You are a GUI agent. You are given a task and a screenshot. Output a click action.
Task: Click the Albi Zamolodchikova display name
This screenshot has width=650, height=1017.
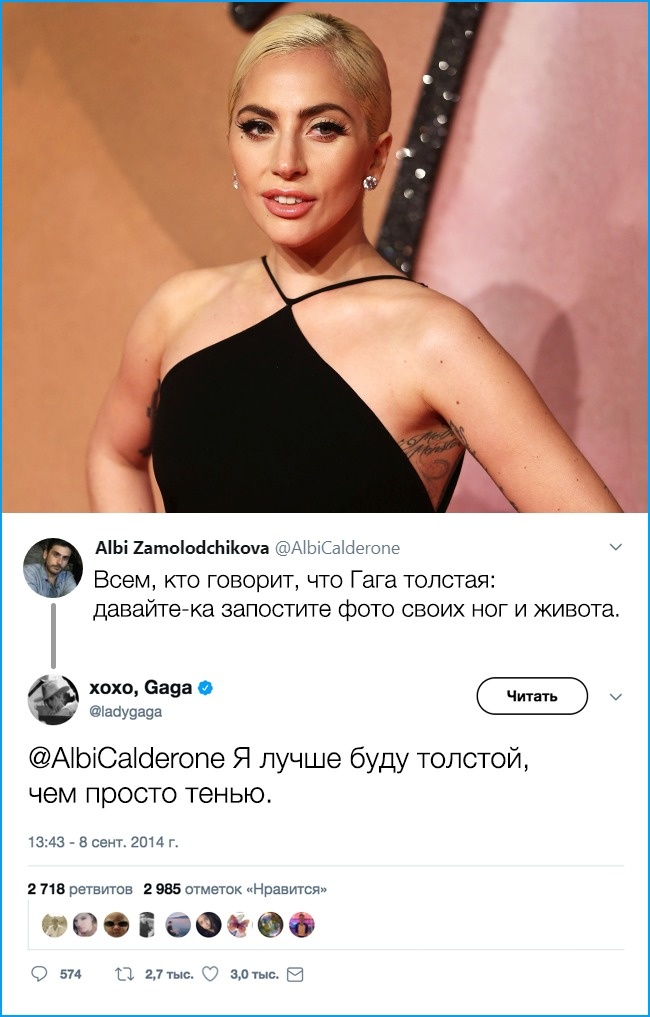click(x=182, y=548)
